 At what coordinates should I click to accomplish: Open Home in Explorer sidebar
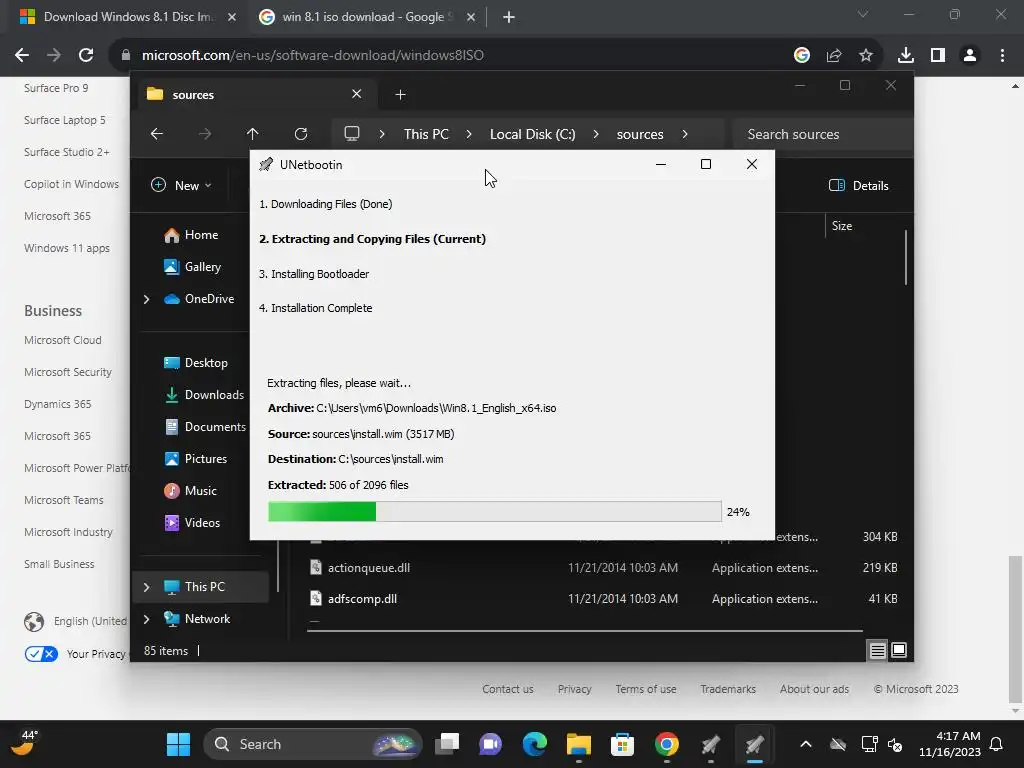click(x=201, y=234)
